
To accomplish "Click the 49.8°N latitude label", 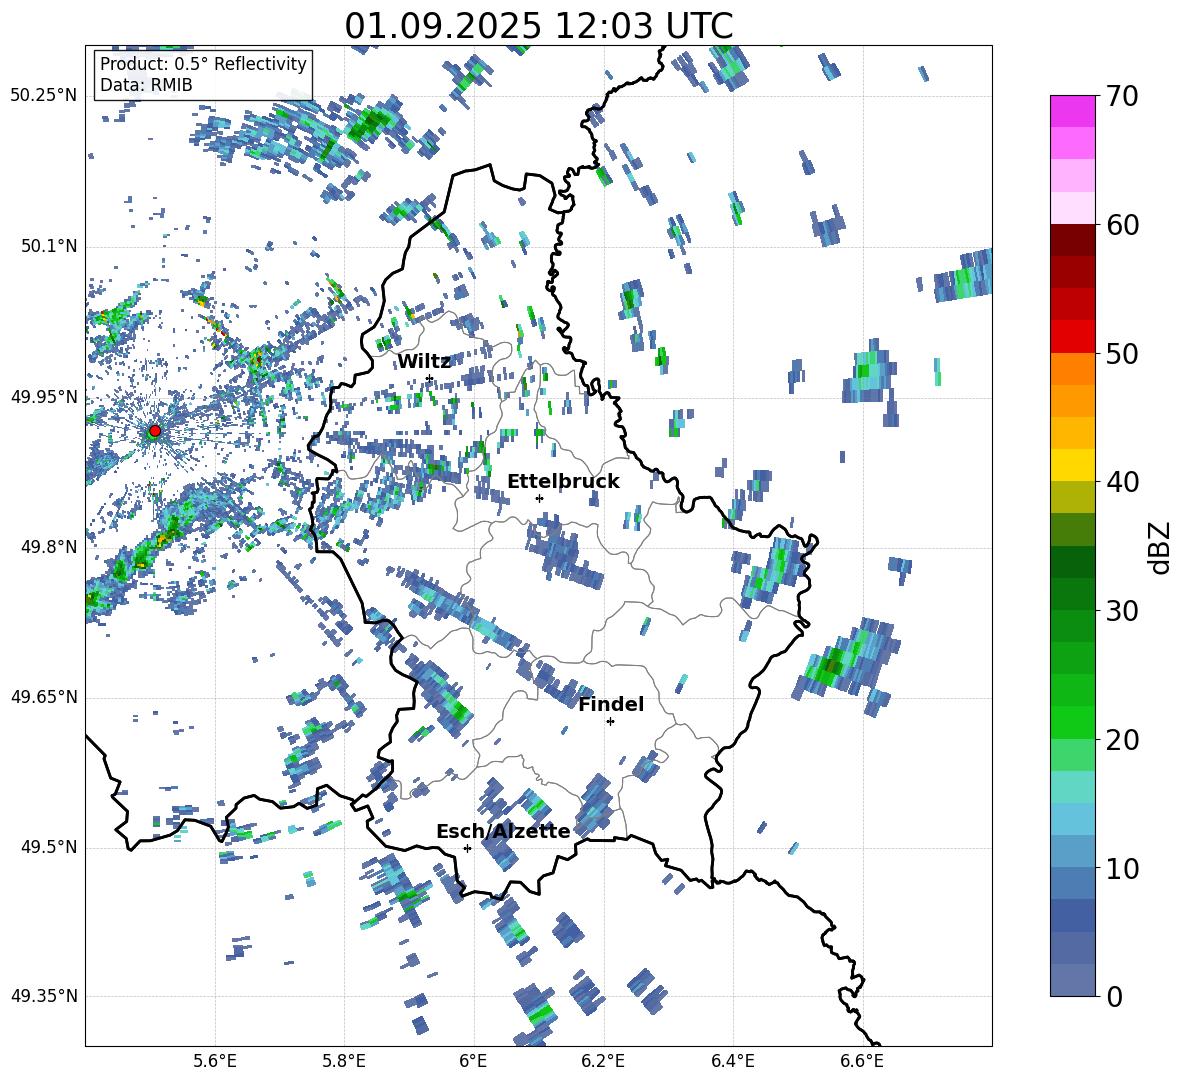I will pos(48,547).
